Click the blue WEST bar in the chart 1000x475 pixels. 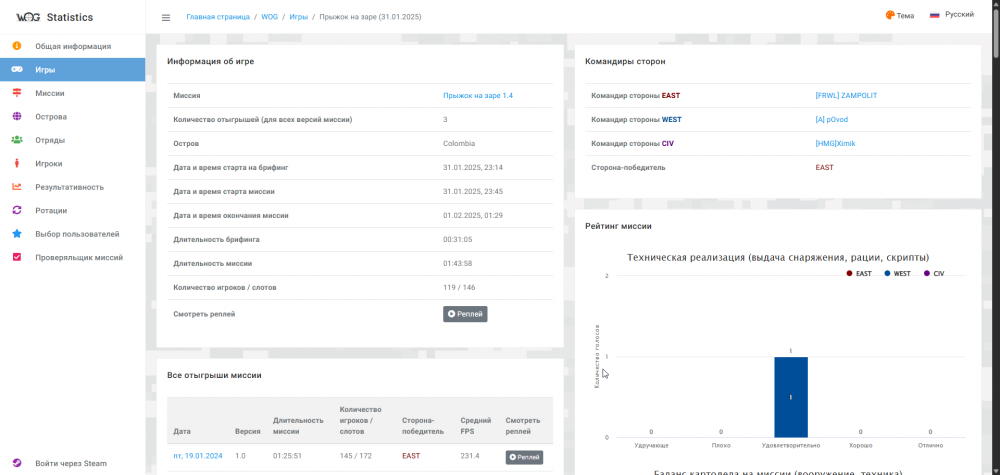[790, 397]
